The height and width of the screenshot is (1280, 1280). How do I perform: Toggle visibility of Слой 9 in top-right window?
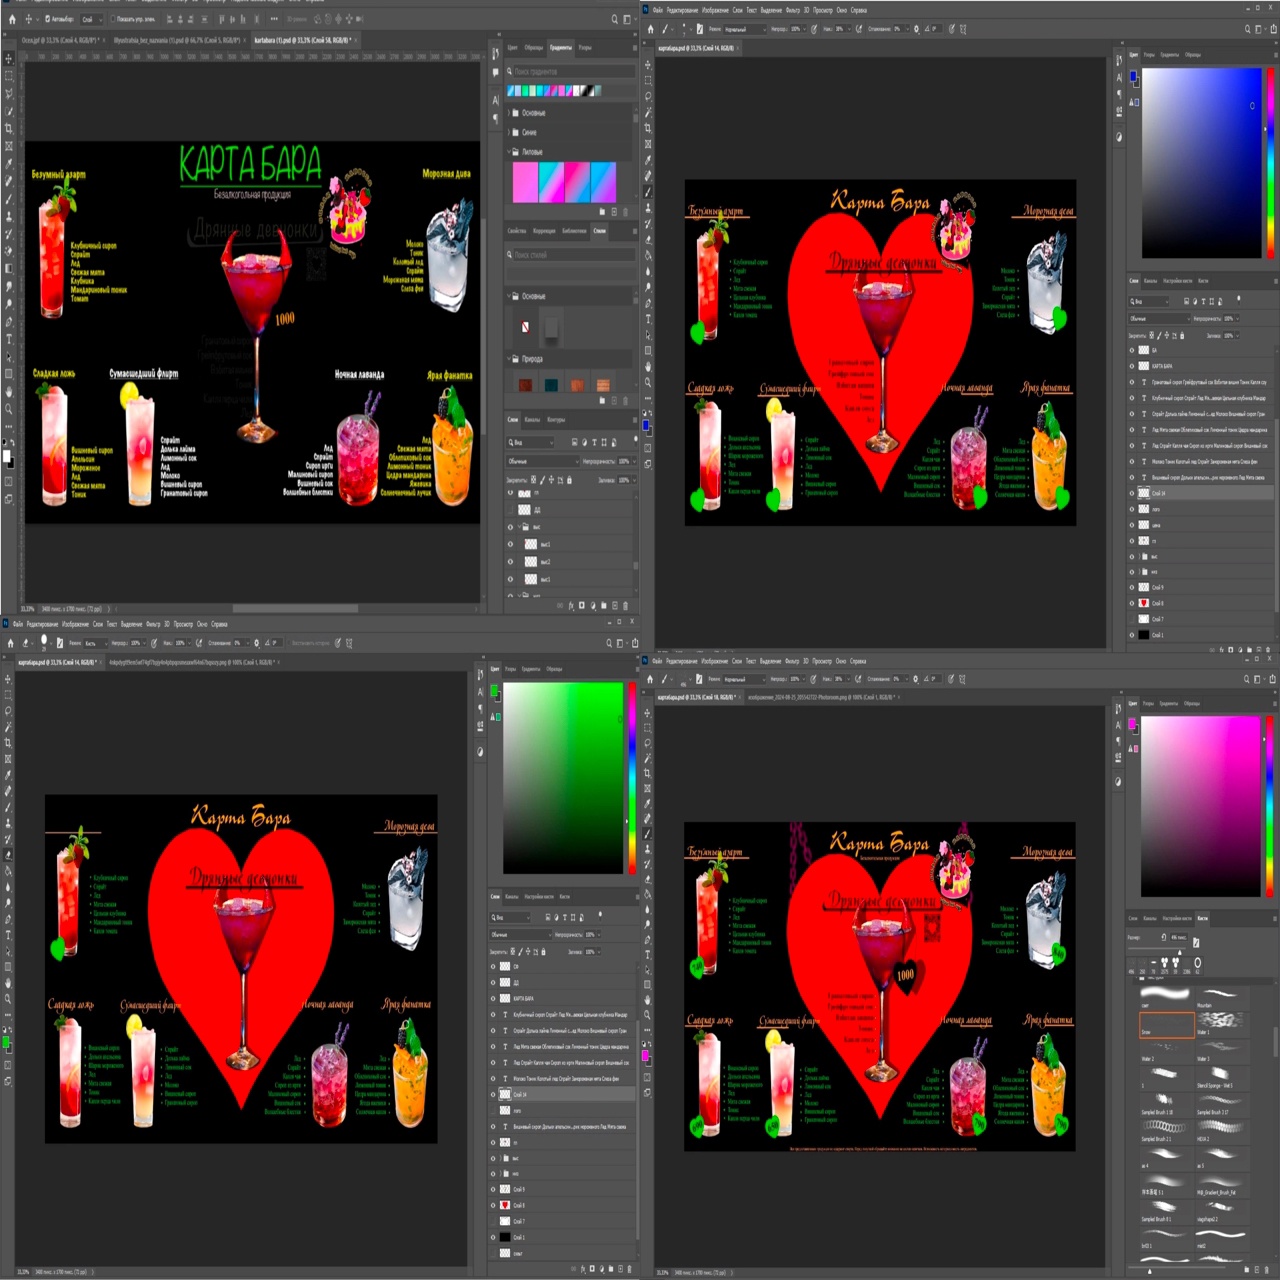(x=1132, y=587)
